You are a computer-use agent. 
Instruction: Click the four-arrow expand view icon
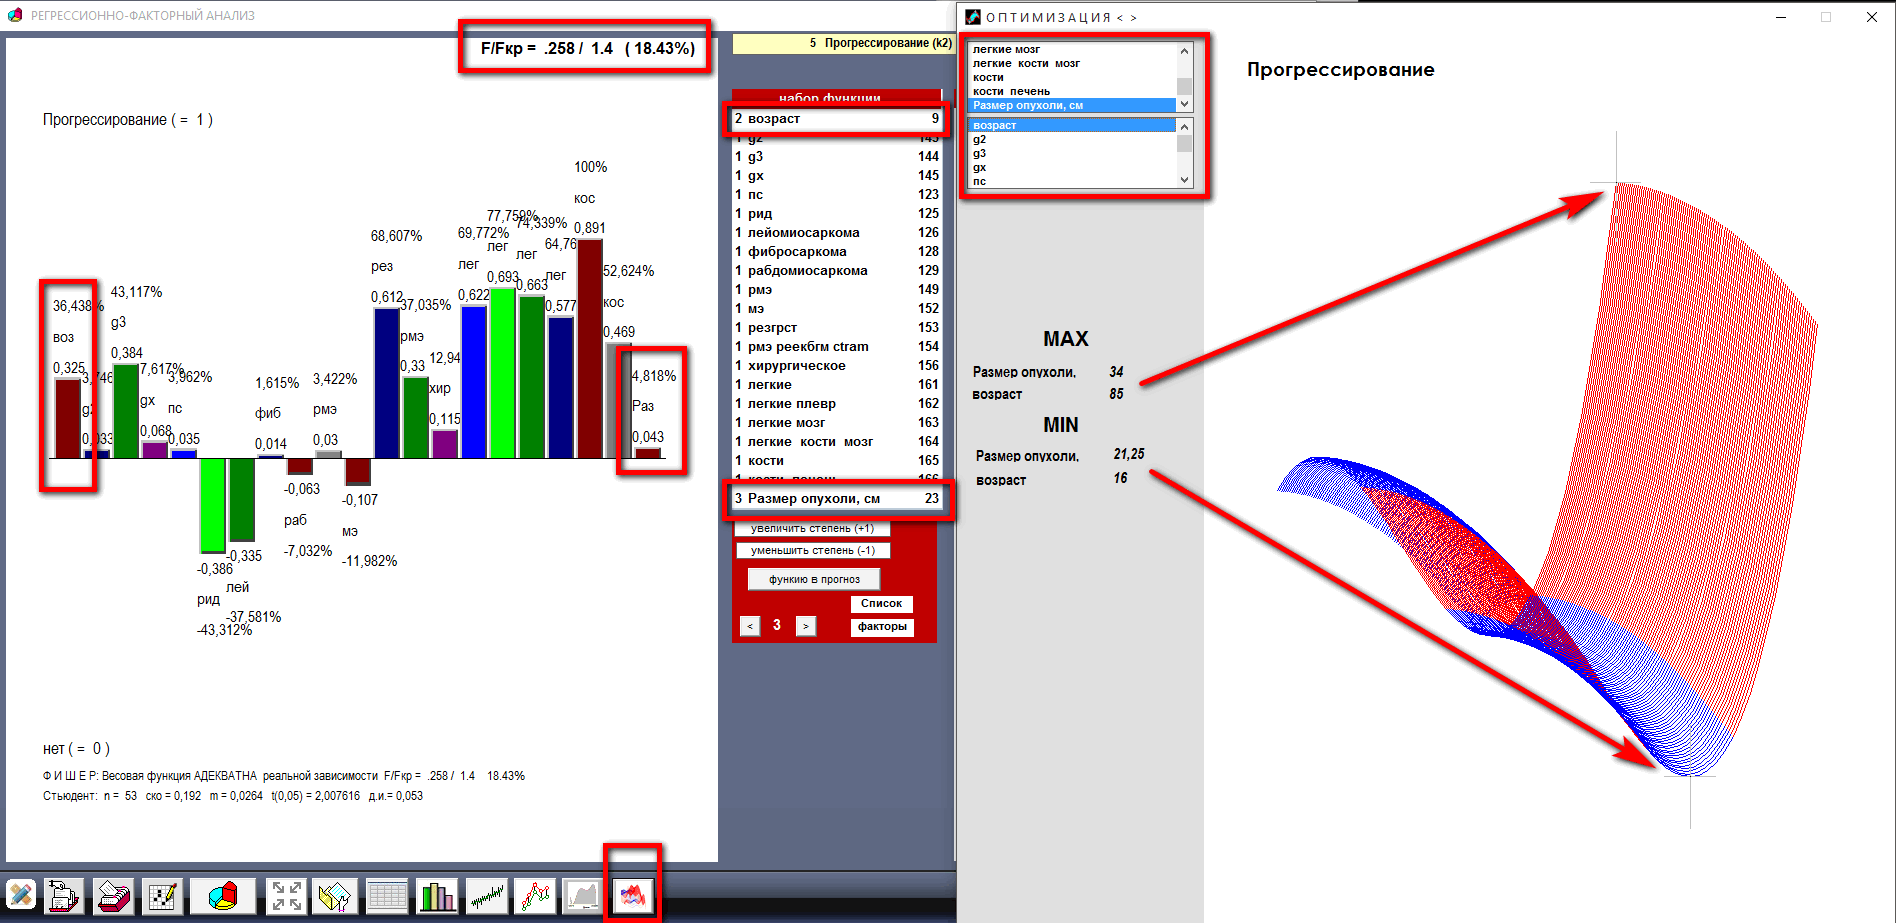coord(287,896)
